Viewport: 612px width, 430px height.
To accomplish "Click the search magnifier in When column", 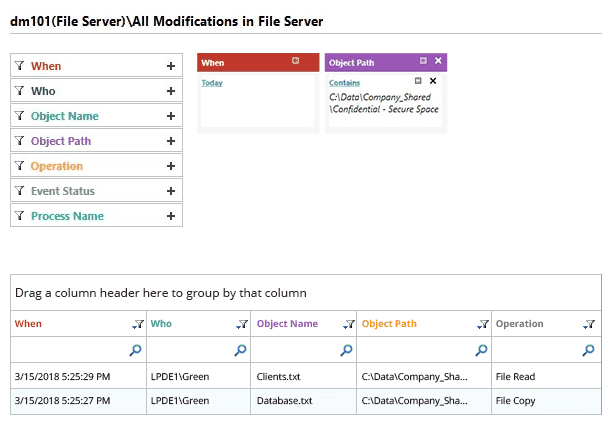I will point(135,350).
